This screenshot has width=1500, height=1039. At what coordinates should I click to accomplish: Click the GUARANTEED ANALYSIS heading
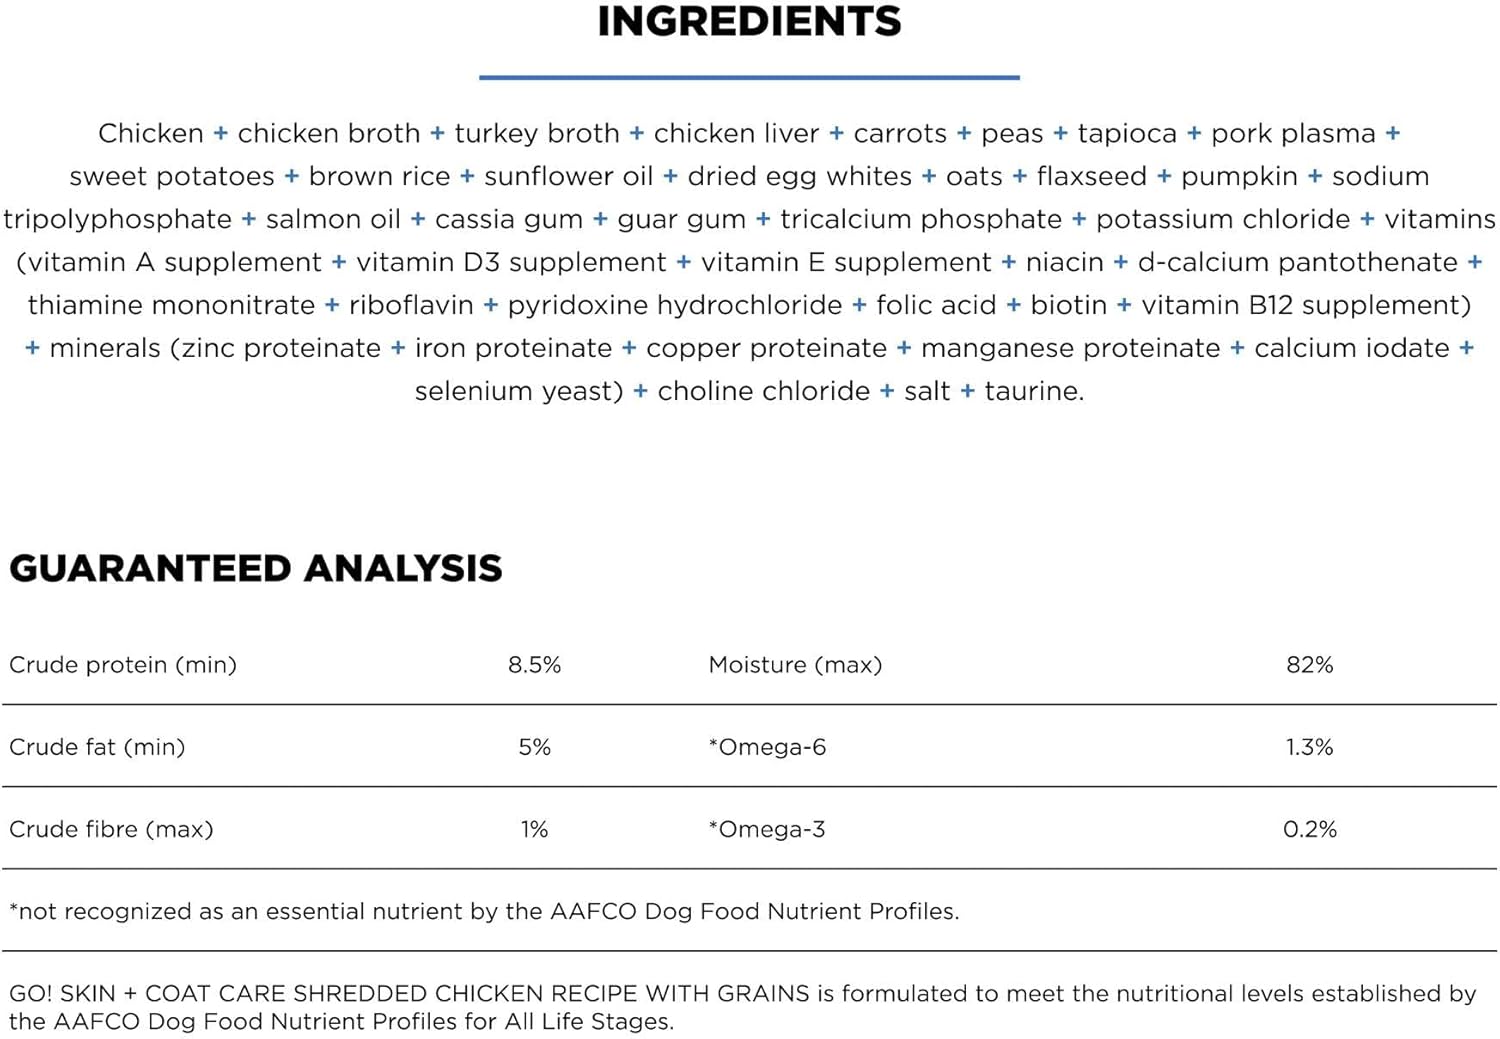click(x=256, y=568)
